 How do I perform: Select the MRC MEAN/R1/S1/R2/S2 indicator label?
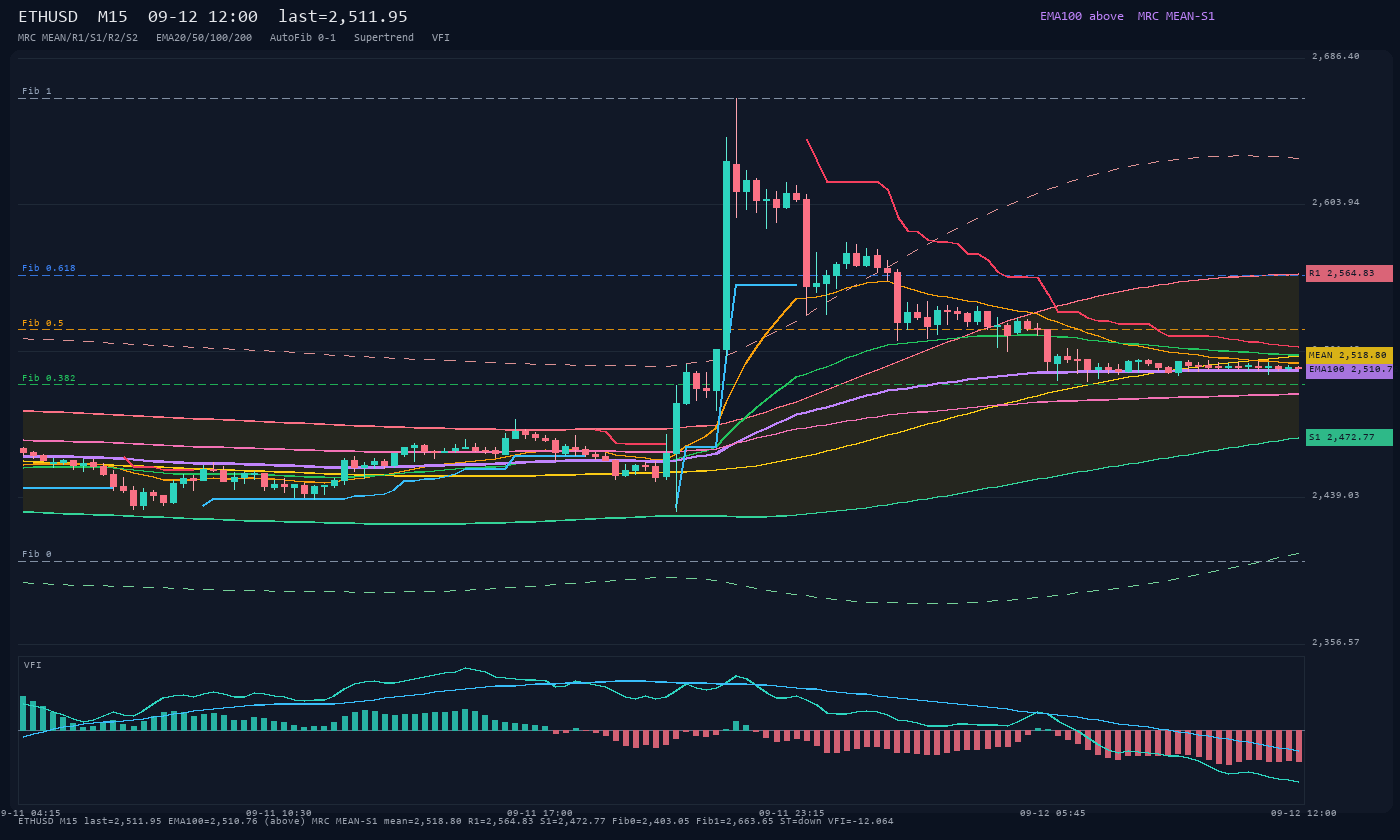click(x=78, y=38)
